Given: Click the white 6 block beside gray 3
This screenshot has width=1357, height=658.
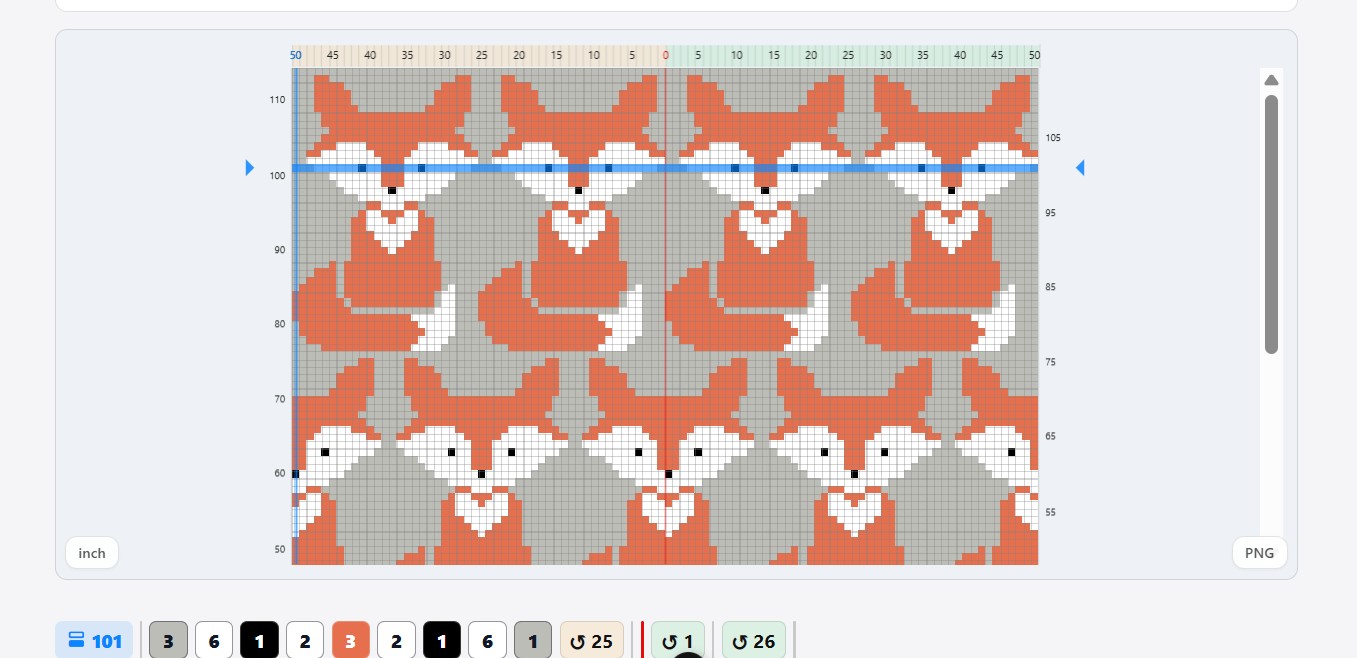Looking at the screenshot, I should (214, 641).
